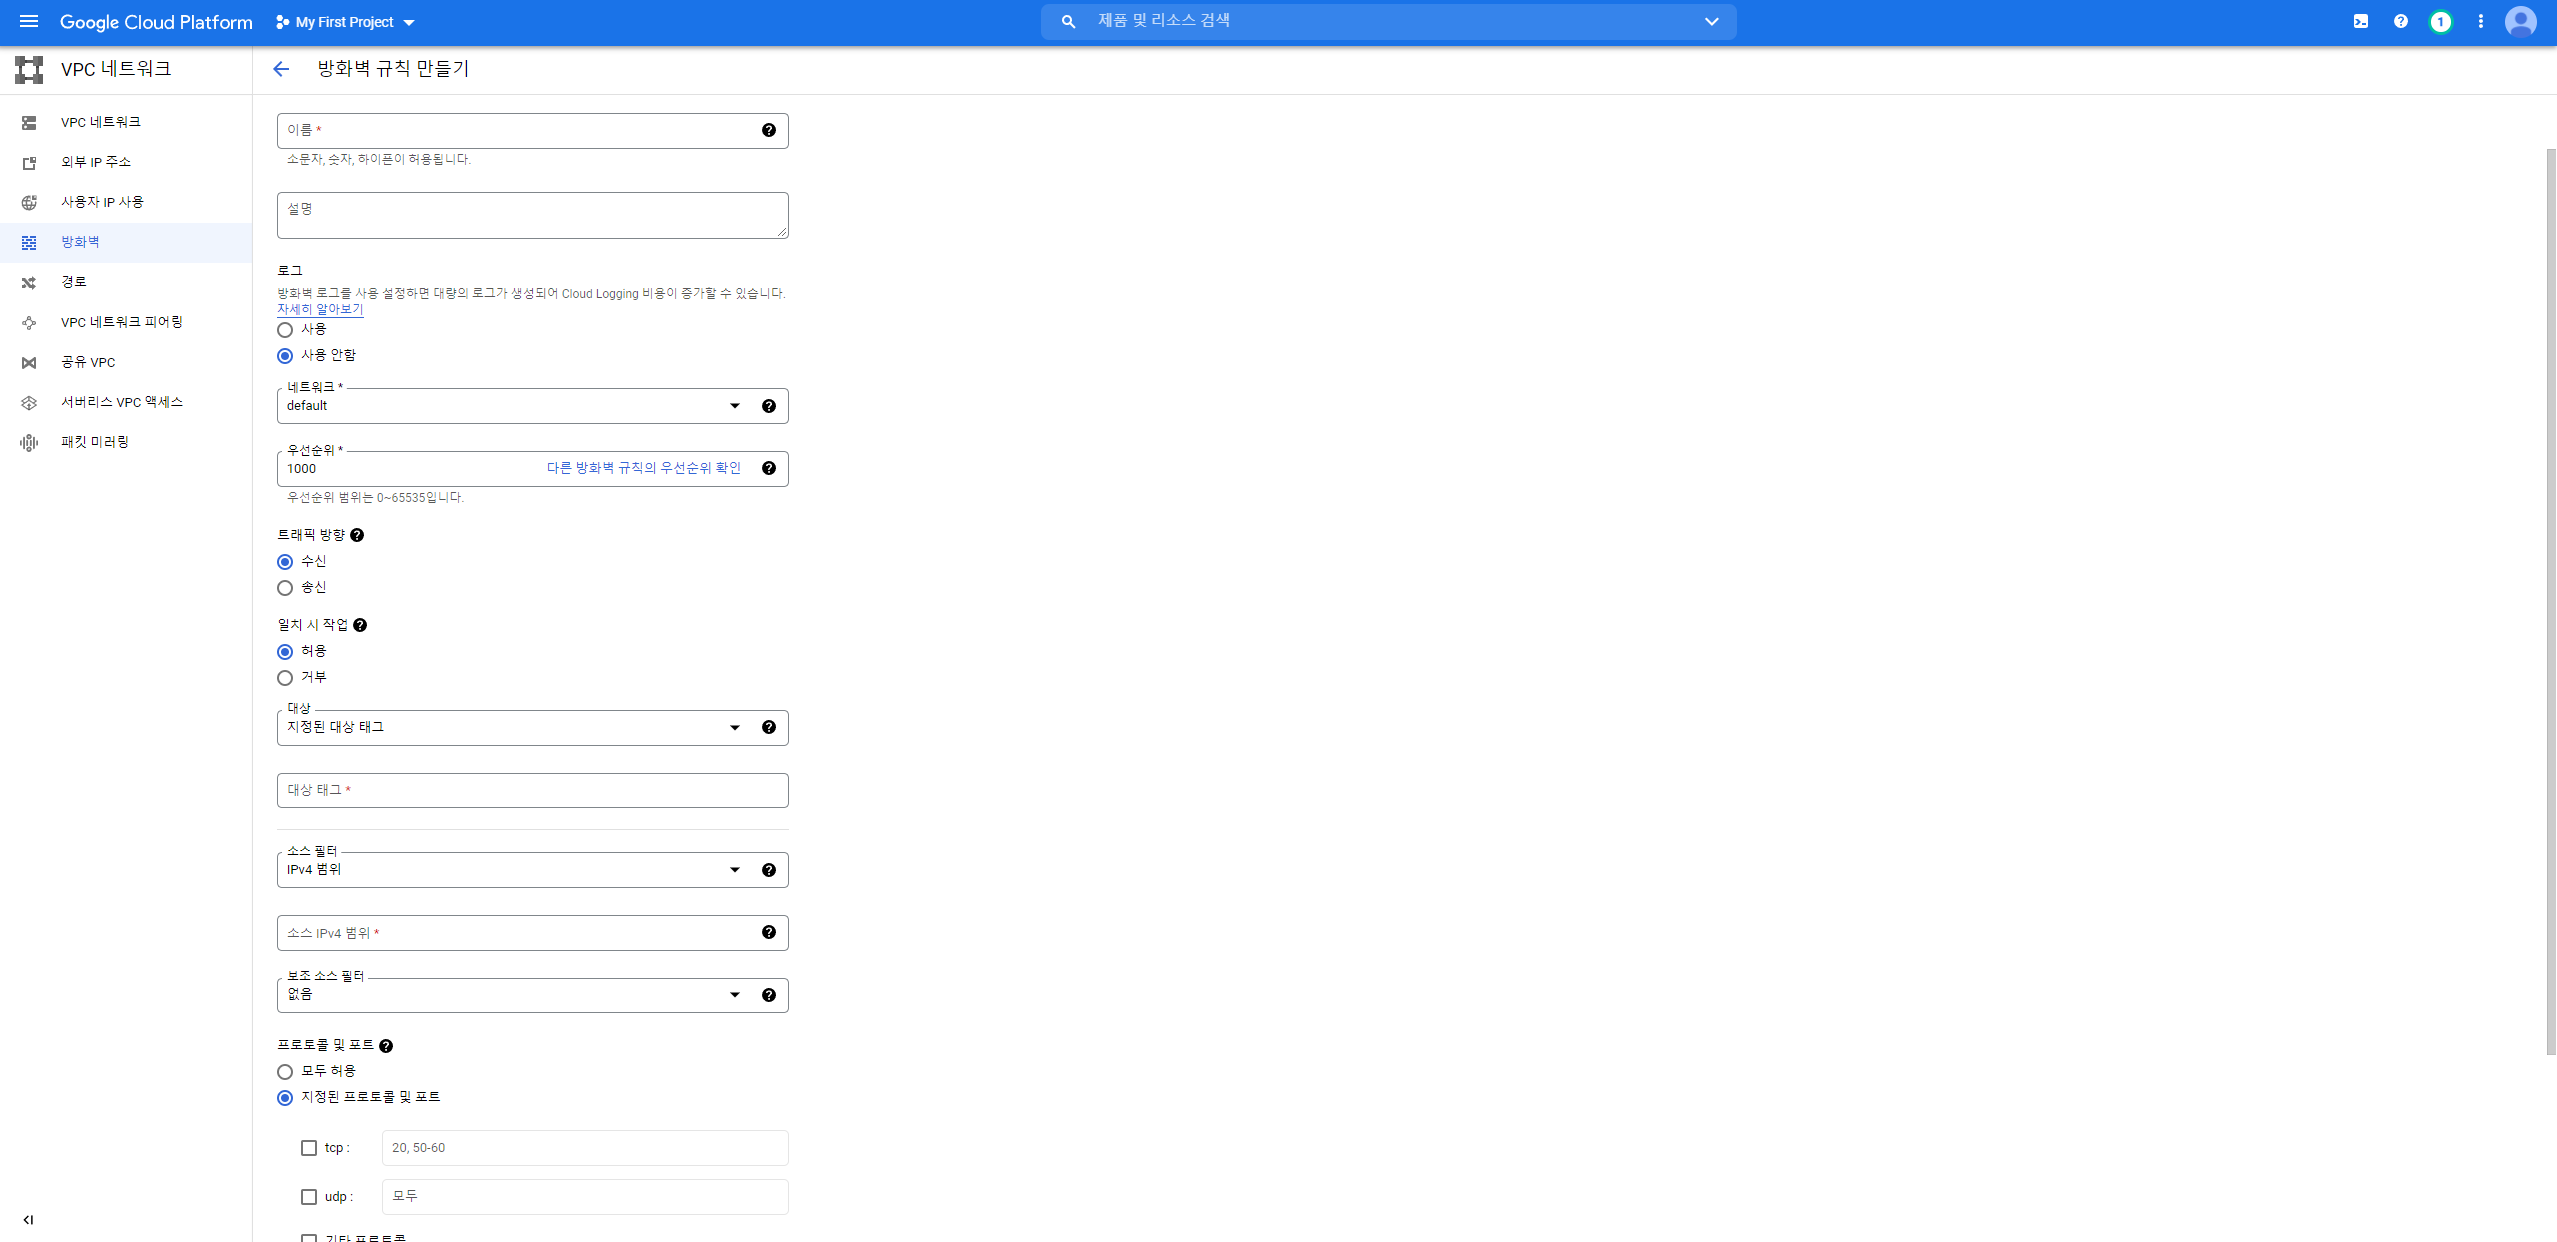Open the hamburger navigation menu

click(29, 21)
